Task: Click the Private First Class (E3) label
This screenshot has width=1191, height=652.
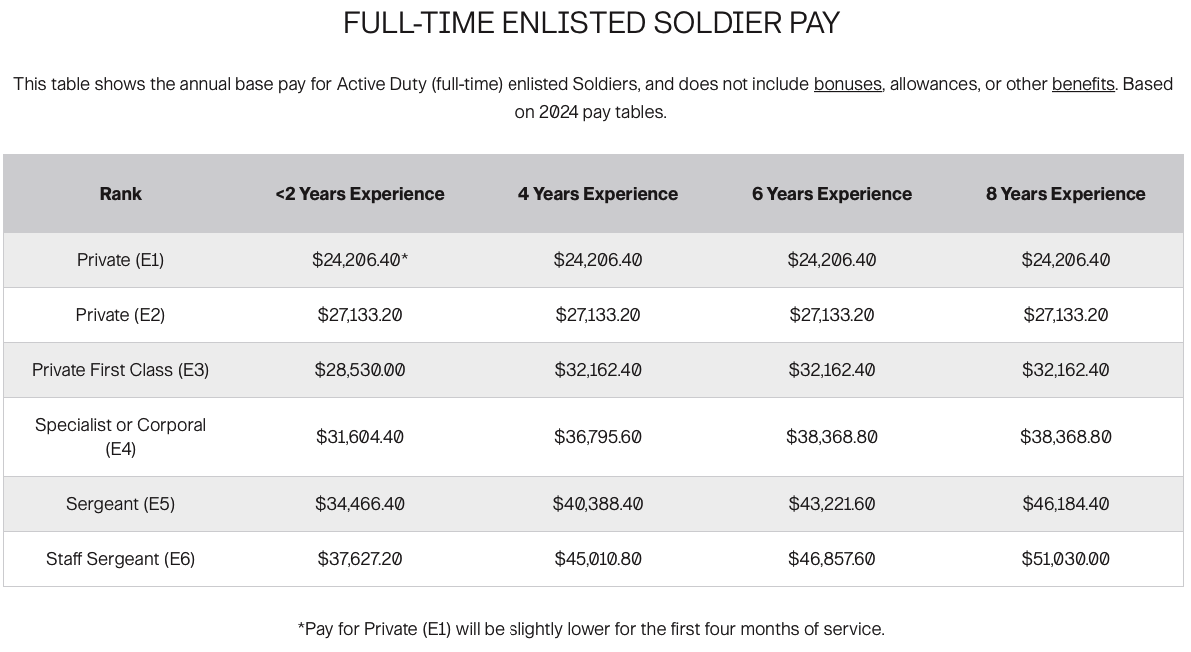Action: coord(120,370)
